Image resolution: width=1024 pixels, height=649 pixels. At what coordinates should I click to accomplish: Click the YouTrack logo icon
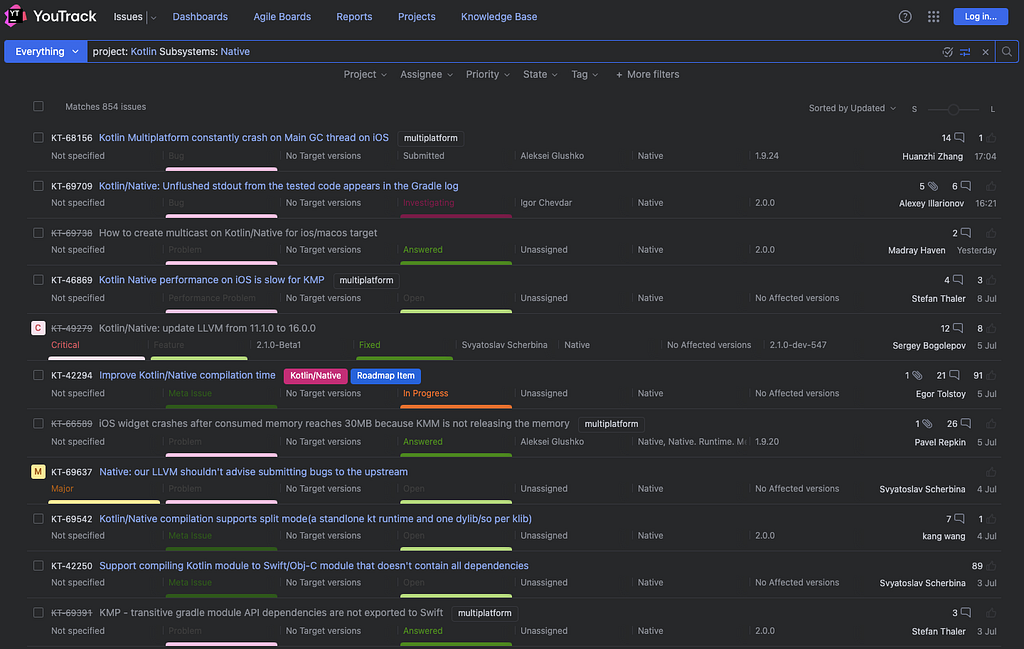click(14, 16)
